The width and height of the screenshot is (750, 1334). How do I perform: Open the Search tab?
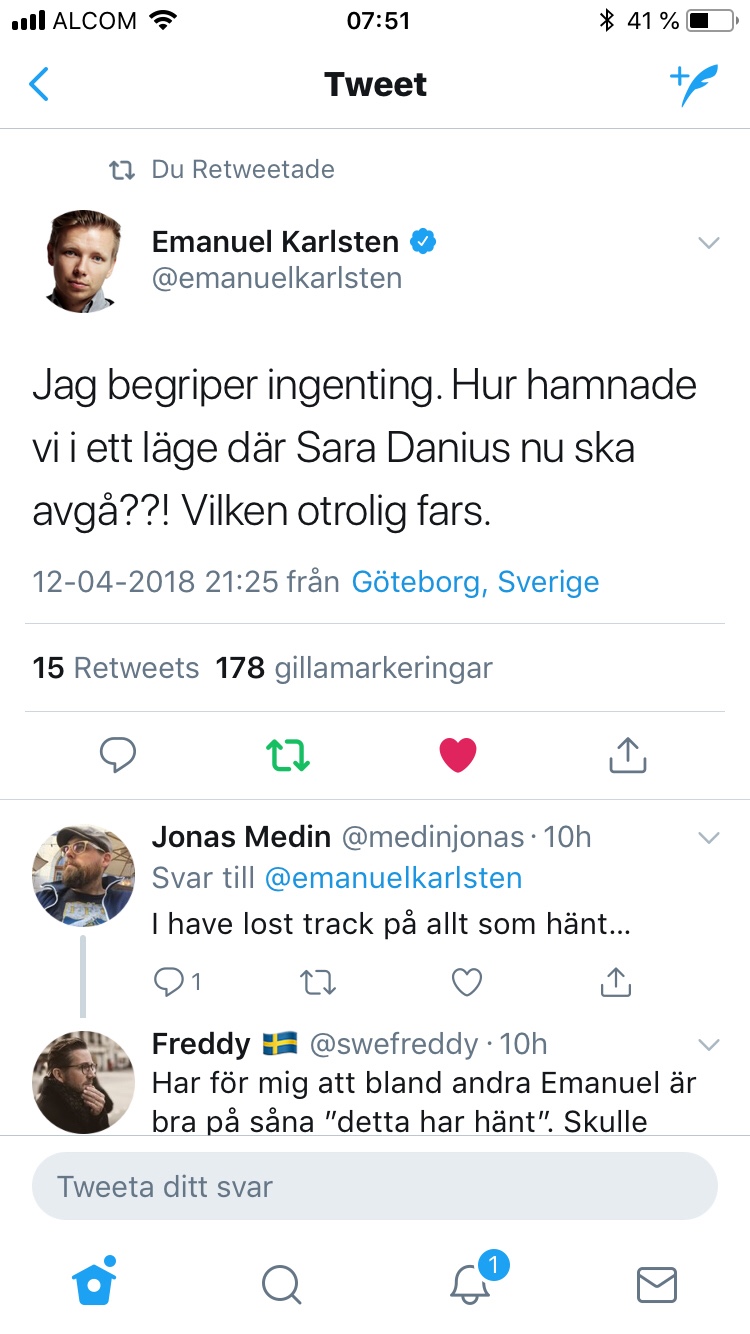[x=281, y=1284]
